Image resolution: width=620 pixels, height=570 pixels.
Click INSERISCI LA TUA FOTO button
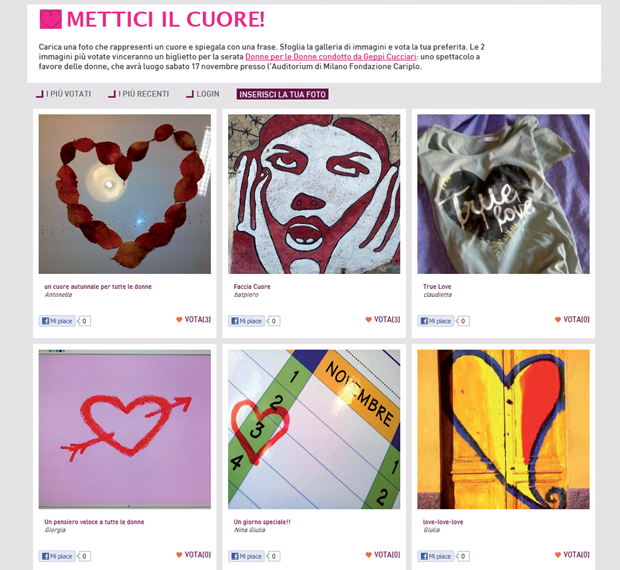[x=282, y=94]
